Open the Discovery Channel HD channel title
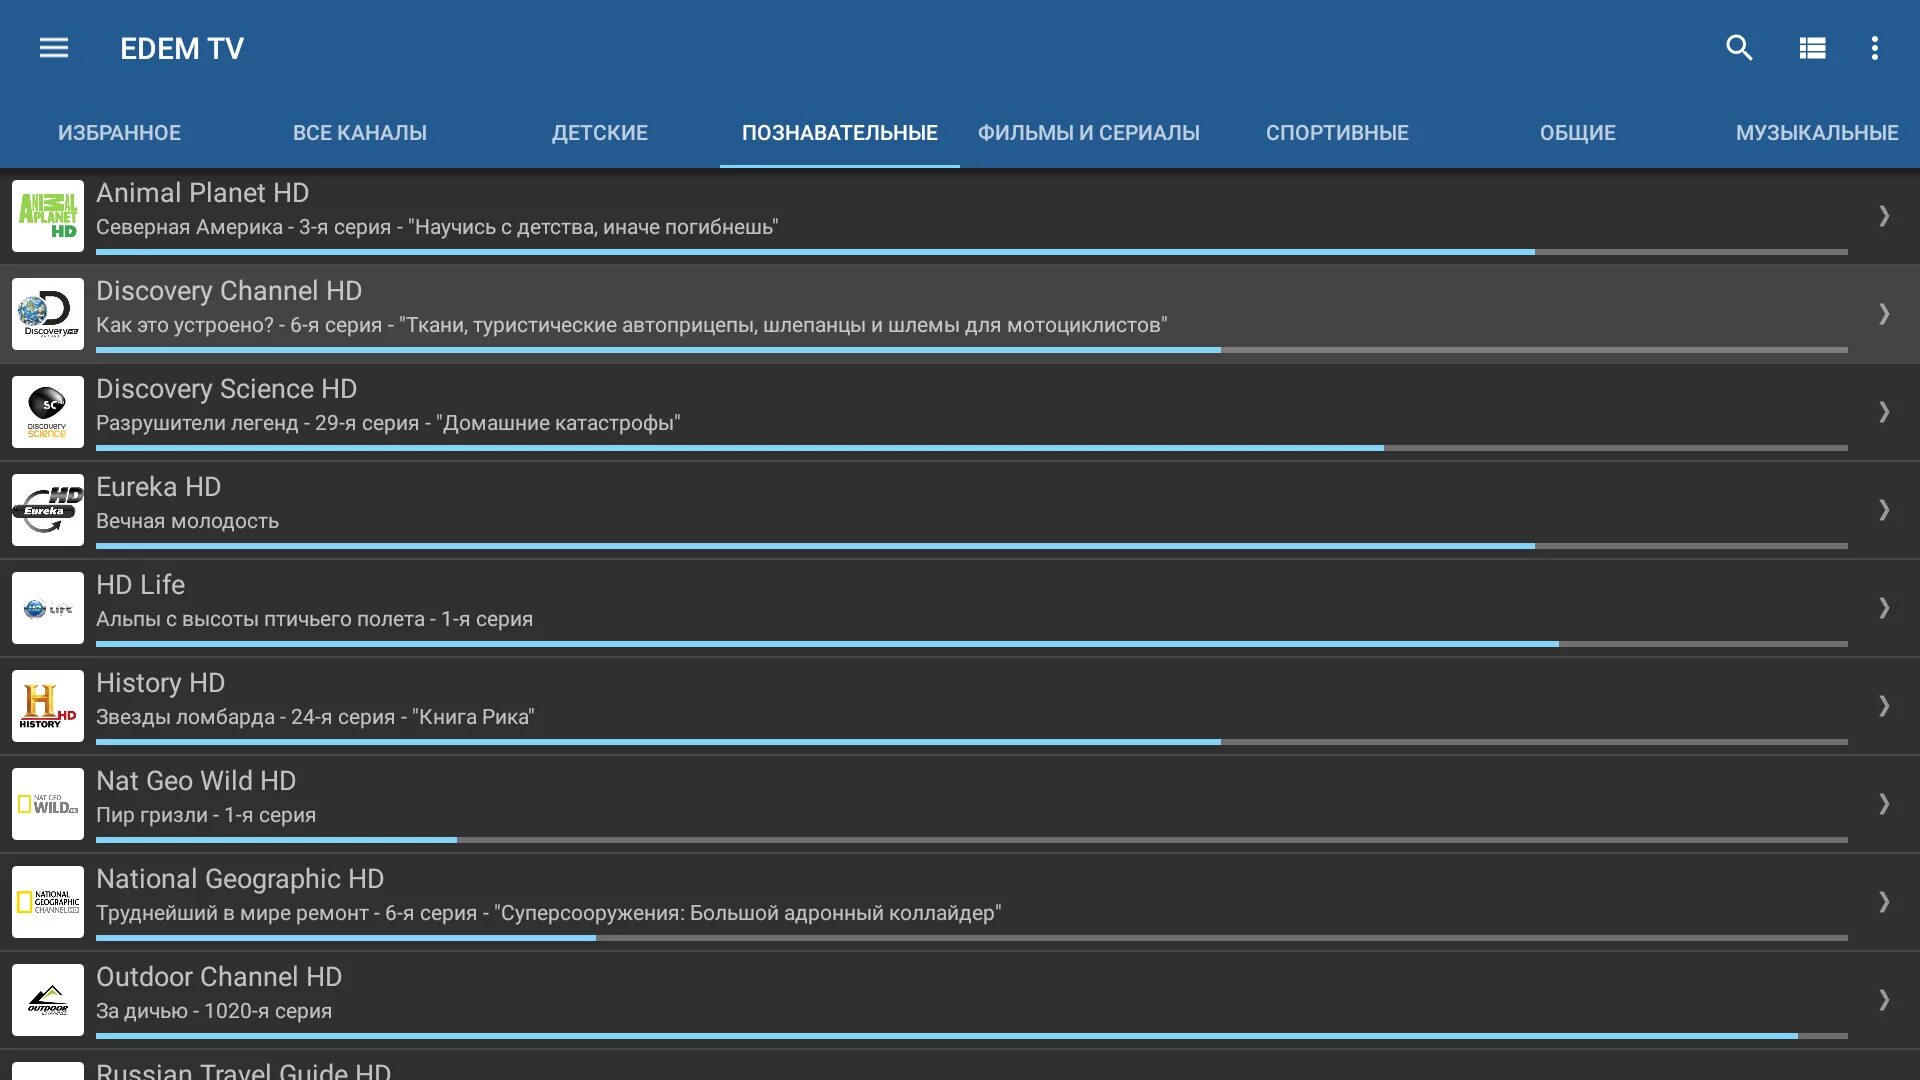 229,291
